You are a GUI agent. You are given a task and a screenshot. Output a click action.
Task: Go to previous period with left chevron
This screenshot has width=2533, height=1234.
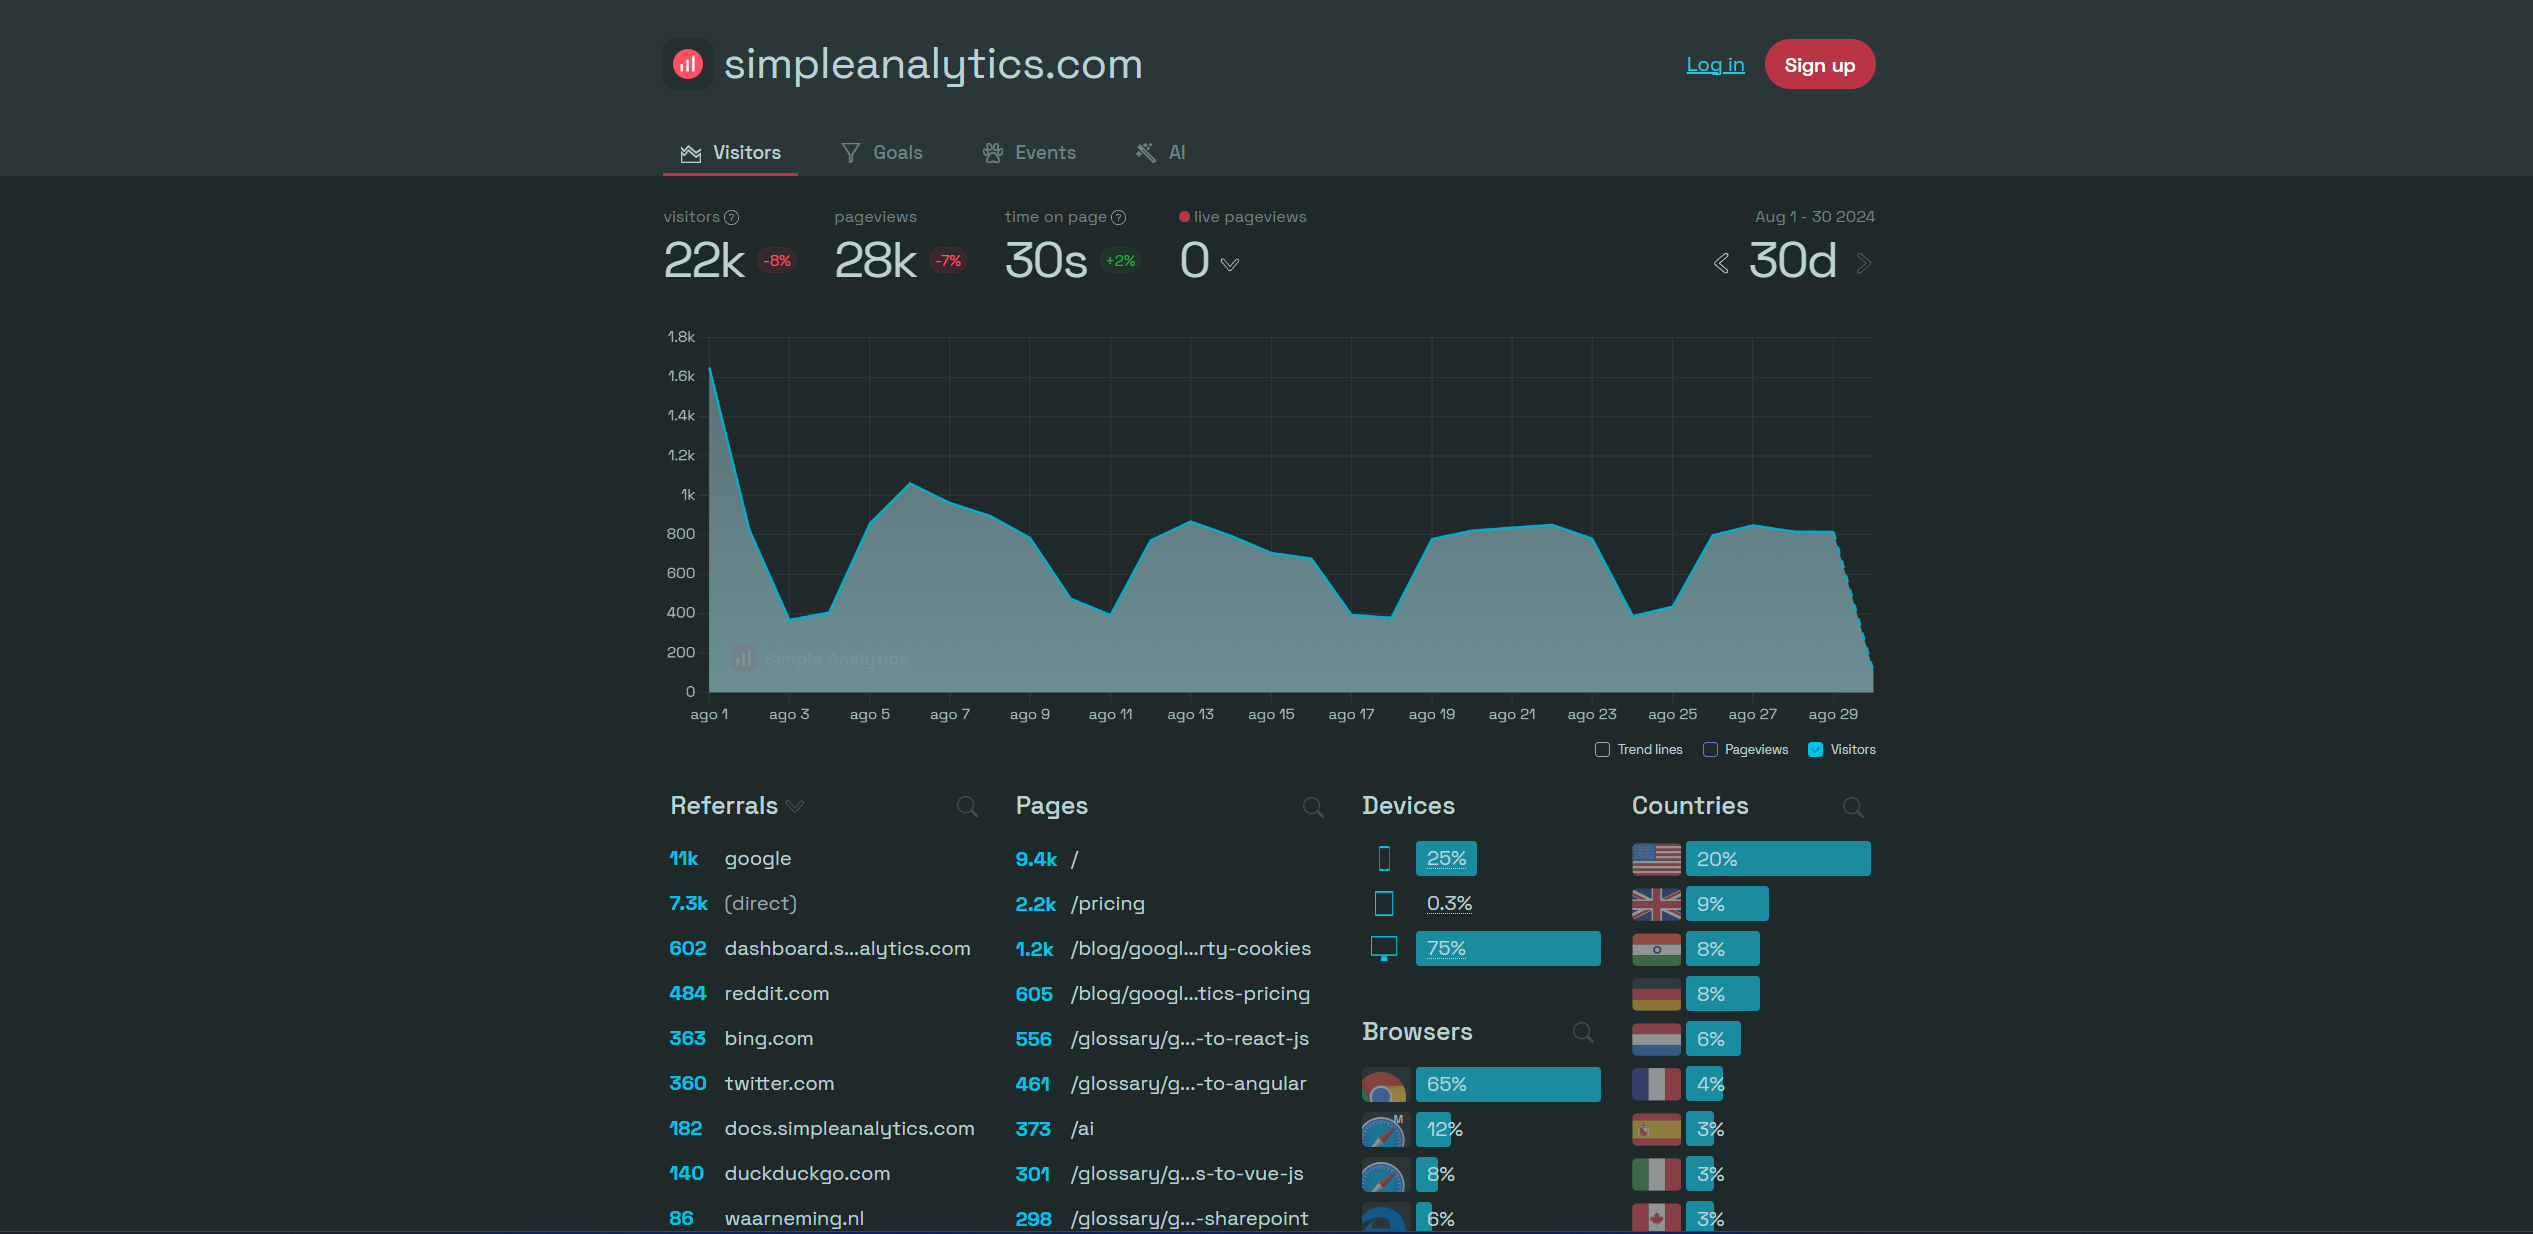tap(1721, 264)
